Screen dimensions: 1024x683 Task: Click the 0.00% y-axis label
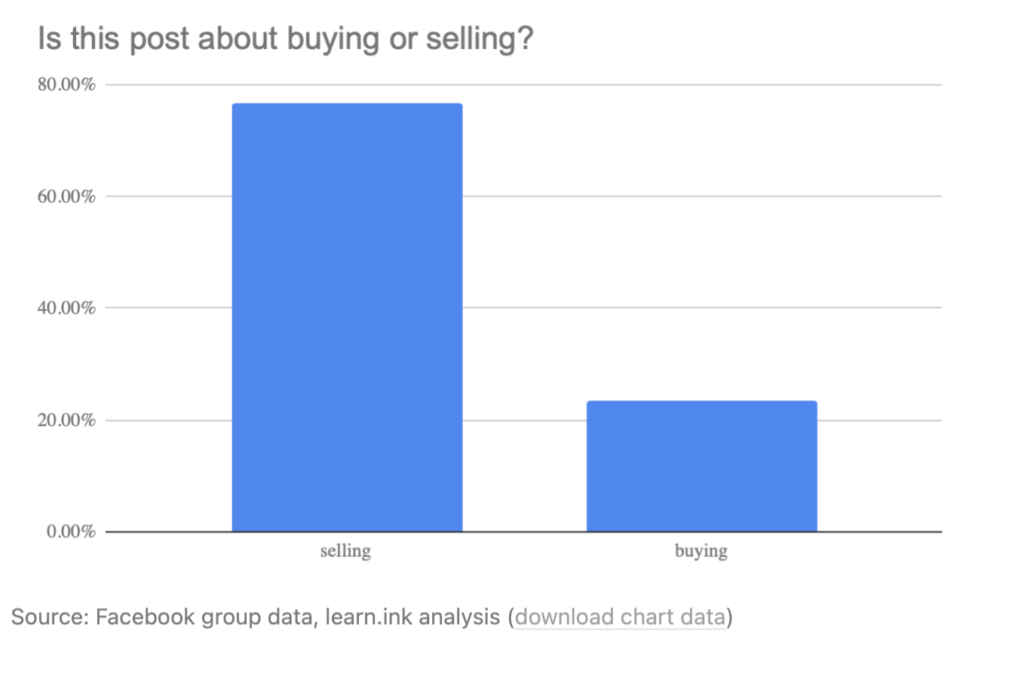pyautogui.click(x=71, y=532)
